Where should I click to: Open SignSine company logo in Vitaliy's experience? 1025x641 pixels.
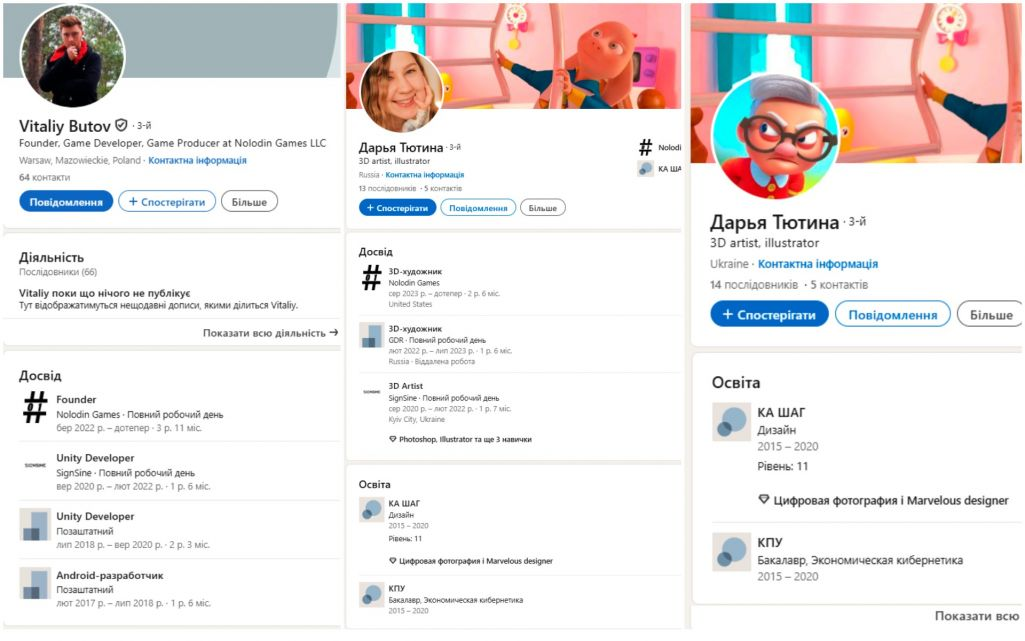pos(35,465)
